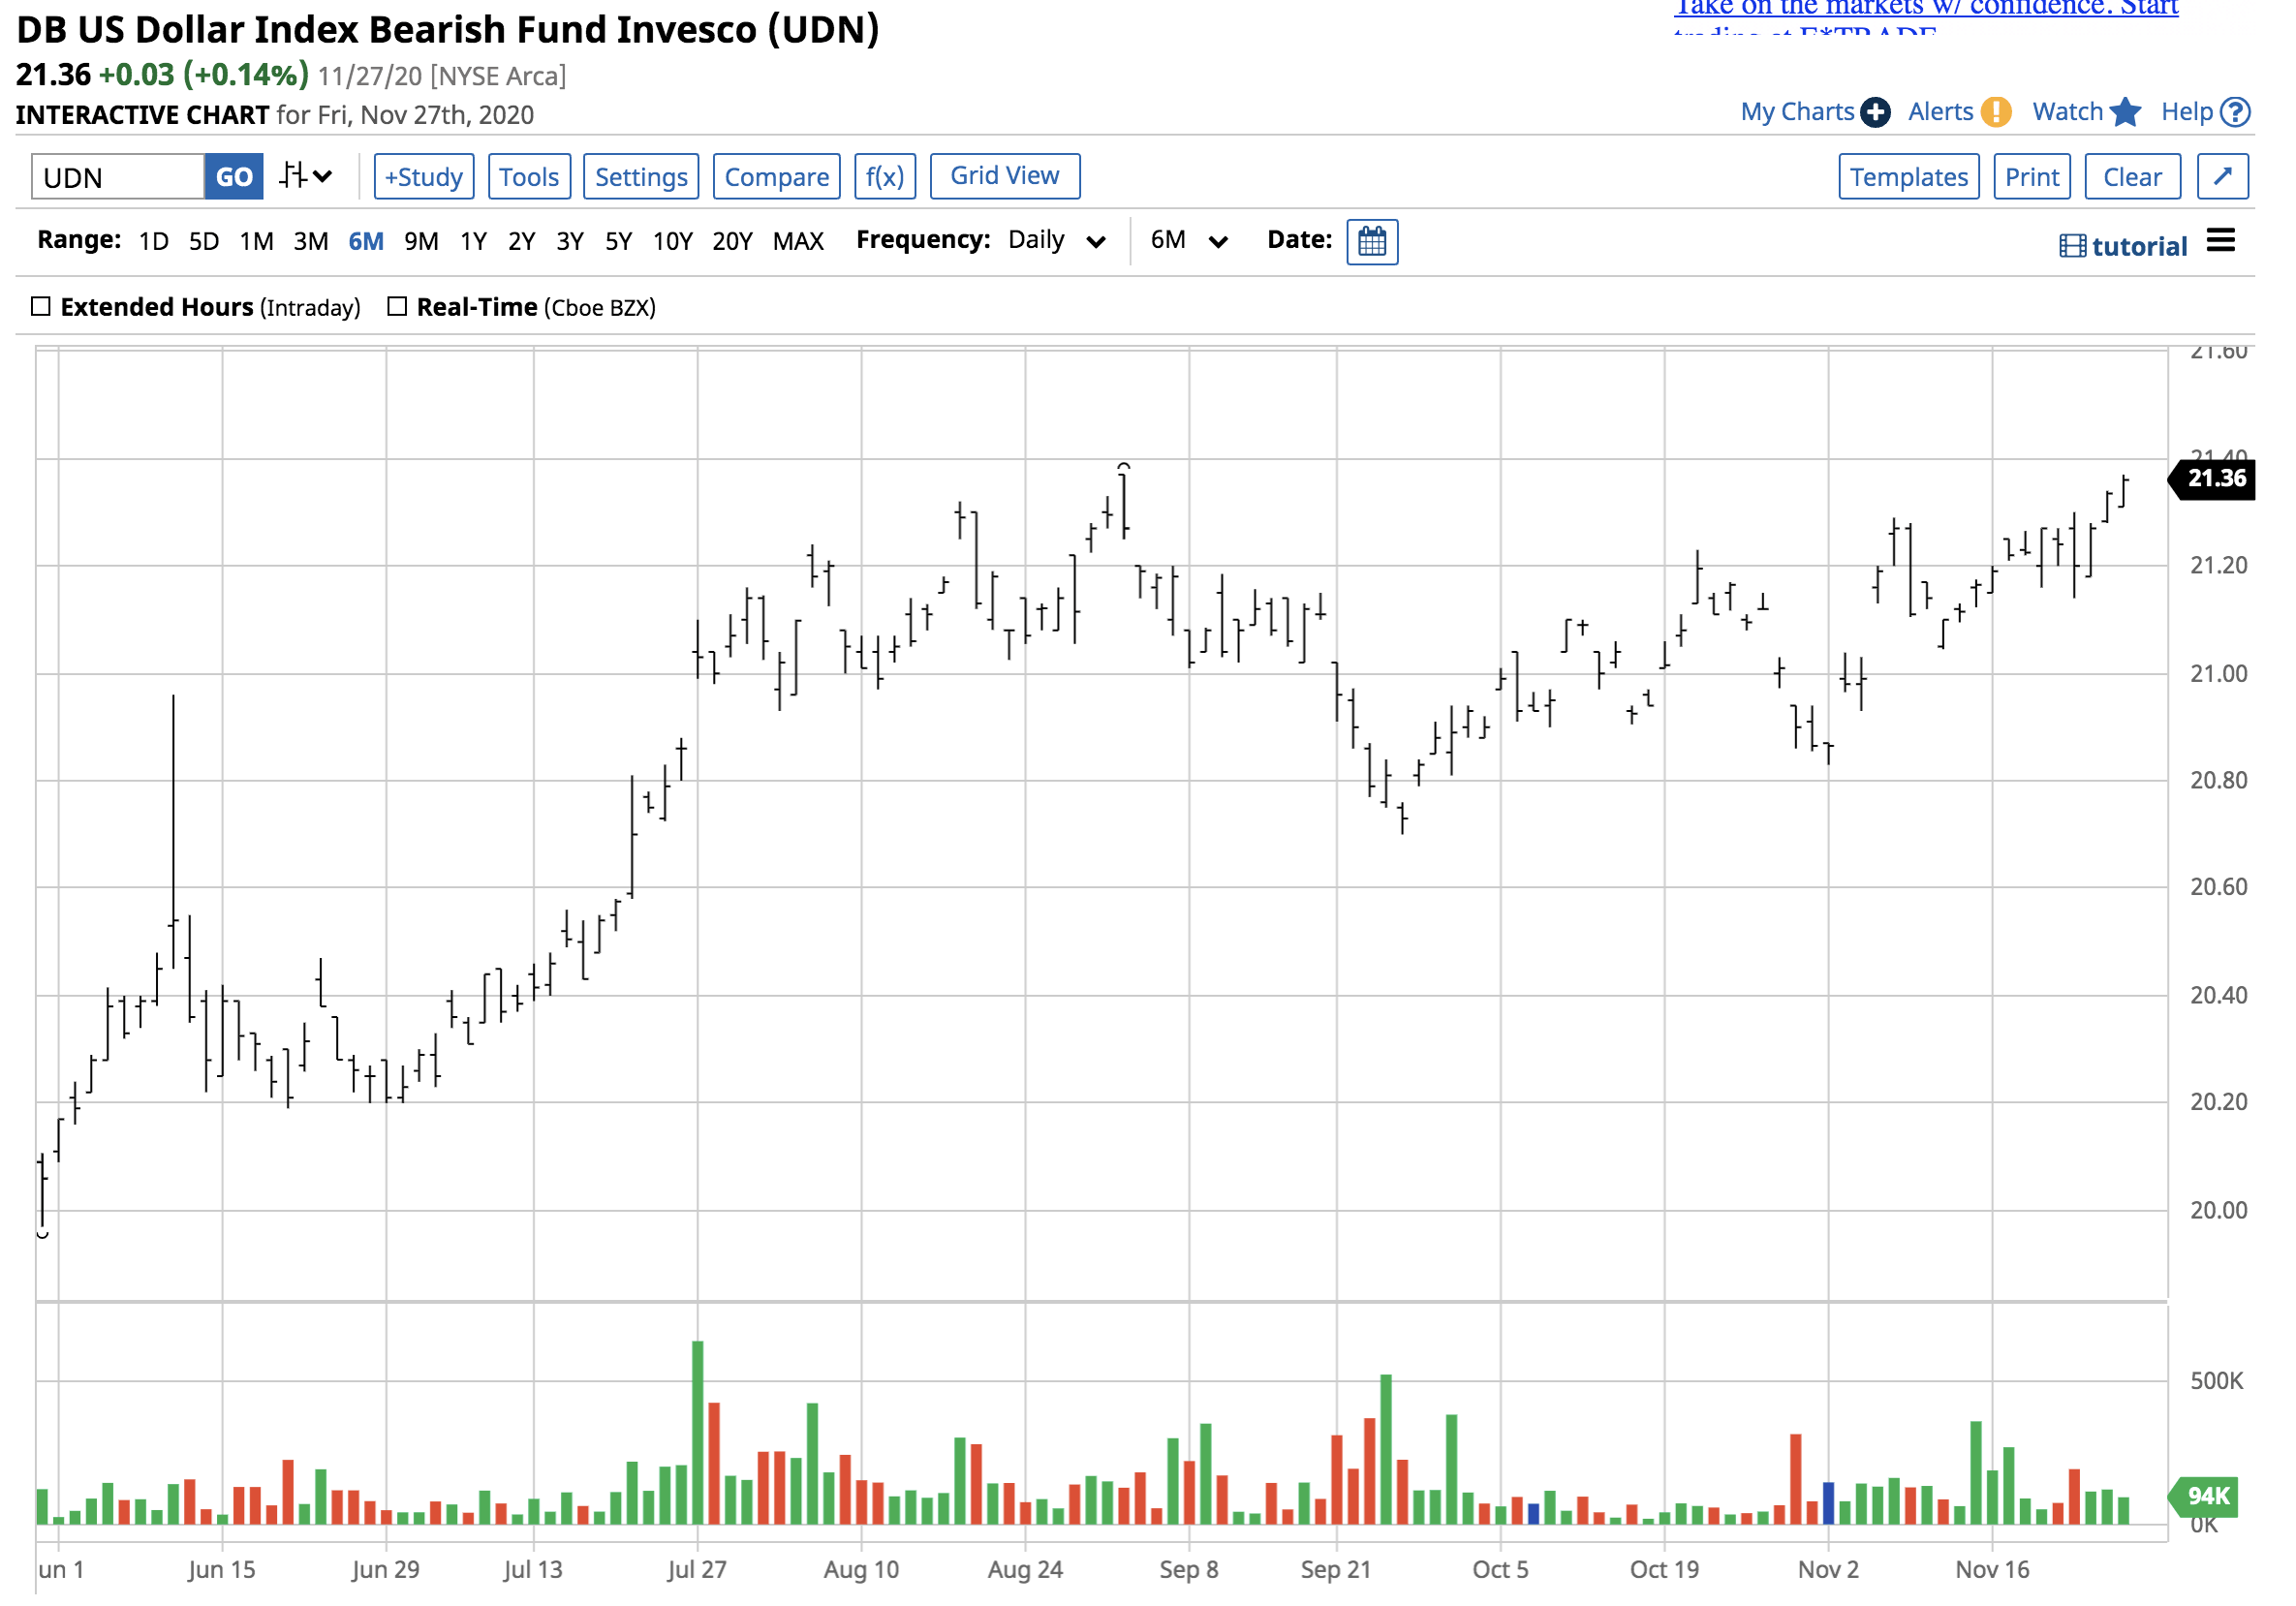Viewport: 2296px width, 1606px height.
Task: Click the tutorial film icon
Action: 2073,246
